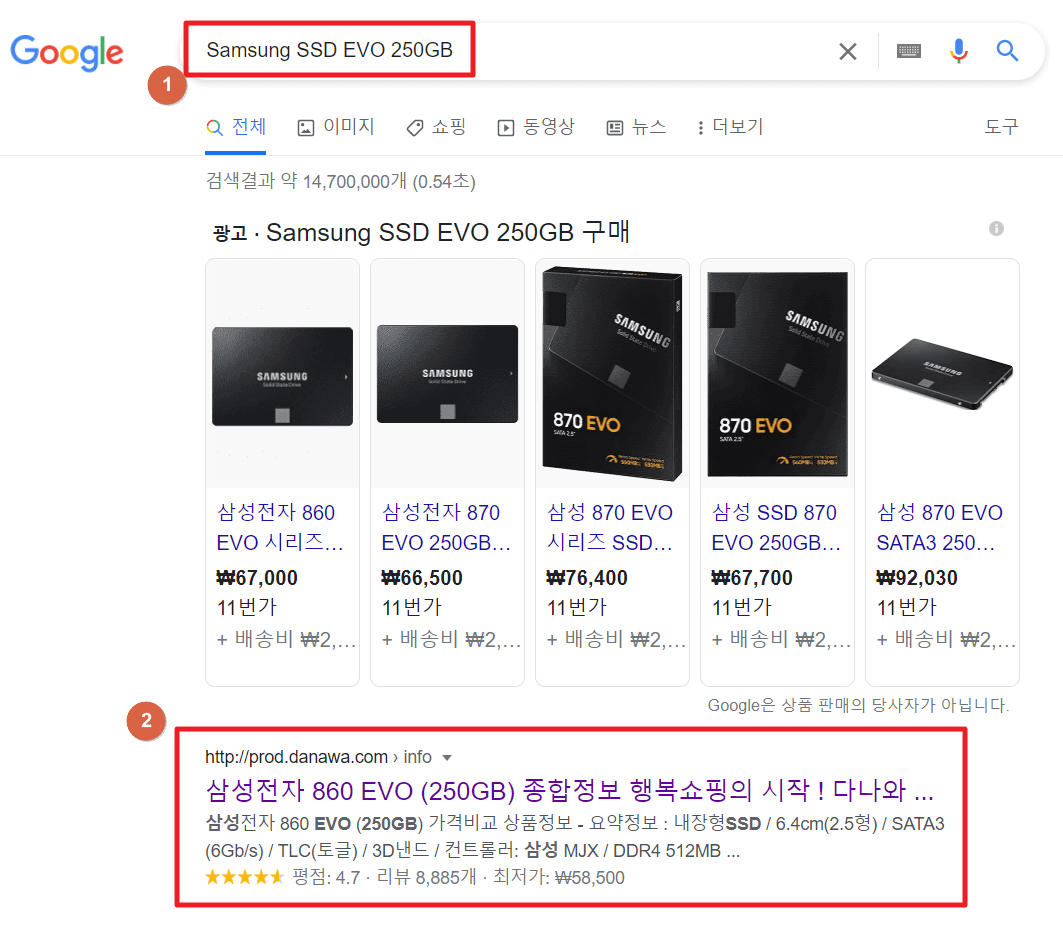Open the 삼성전자 860 EVO danawa result link

(569, 790)
